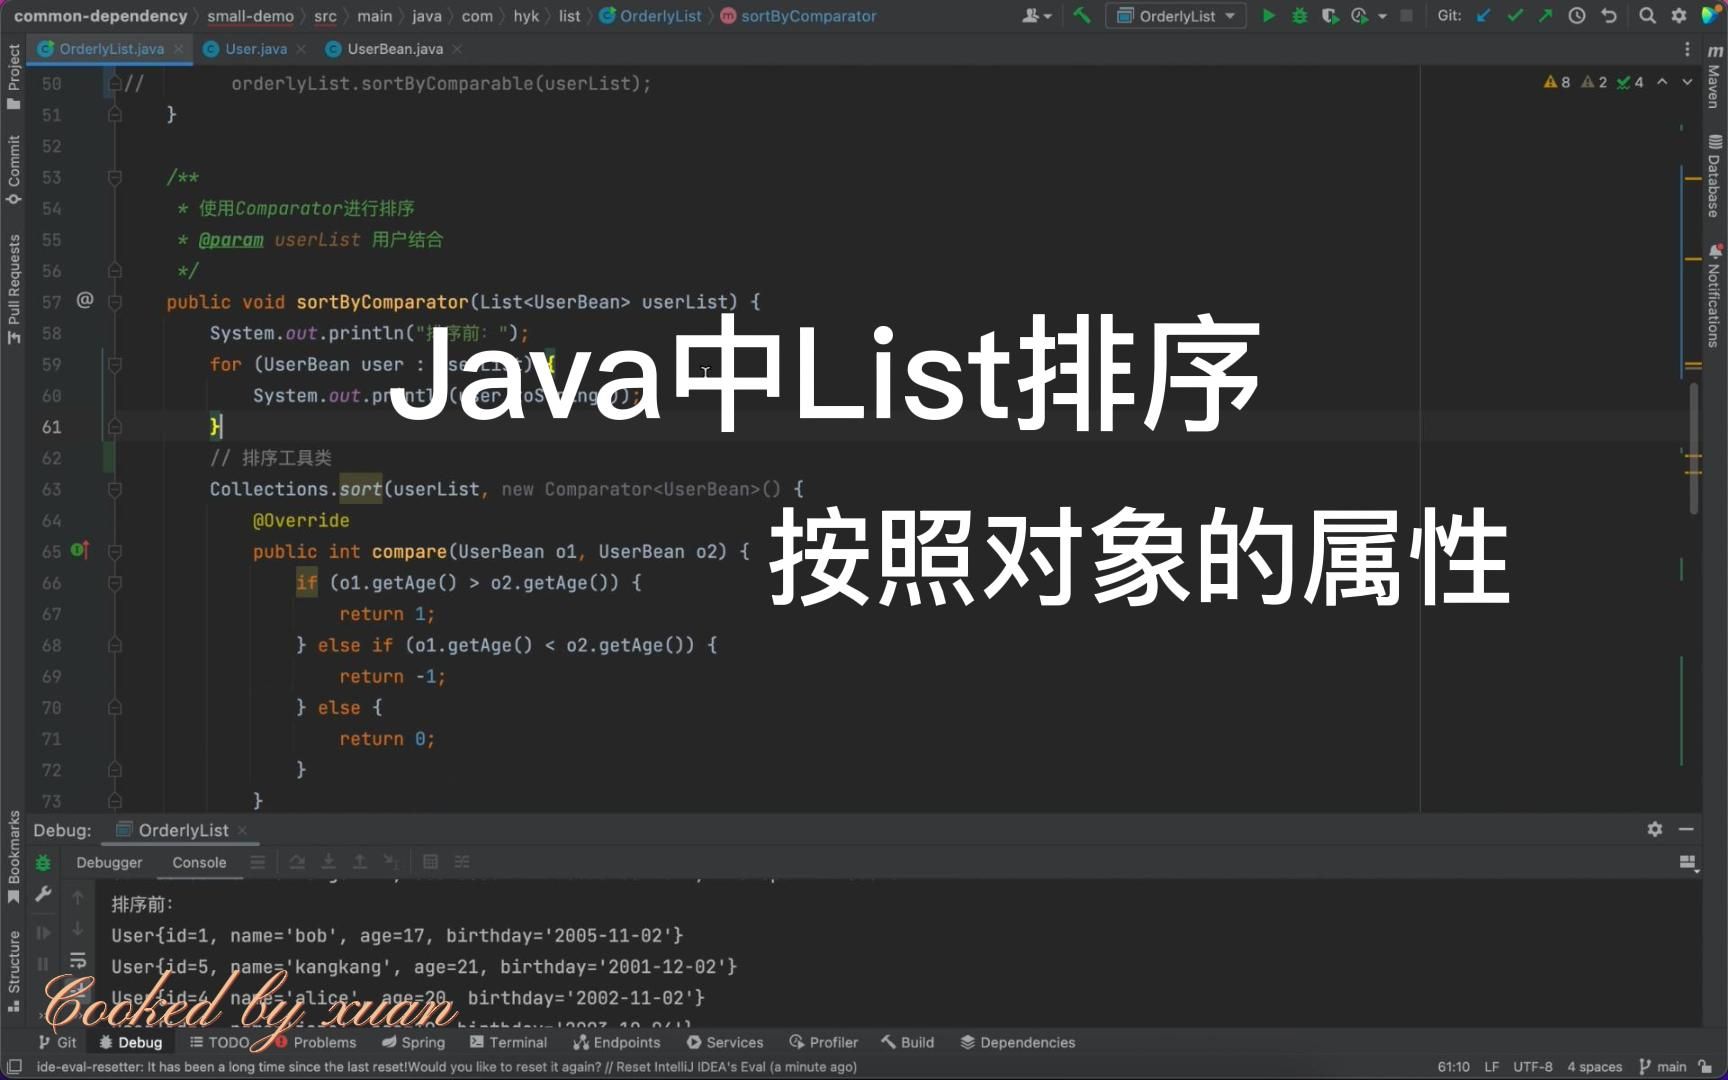Image resolution: width=1728 pixels, height=1080 pixels.
Task: Open IDE settings gear icon
Action: pyautogui.click(x=1679, y=15)
